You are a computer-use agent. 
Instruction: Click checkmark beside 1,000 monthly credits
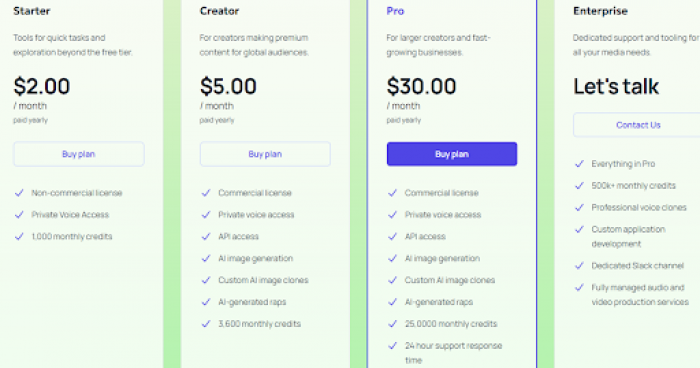coord(19,237)
